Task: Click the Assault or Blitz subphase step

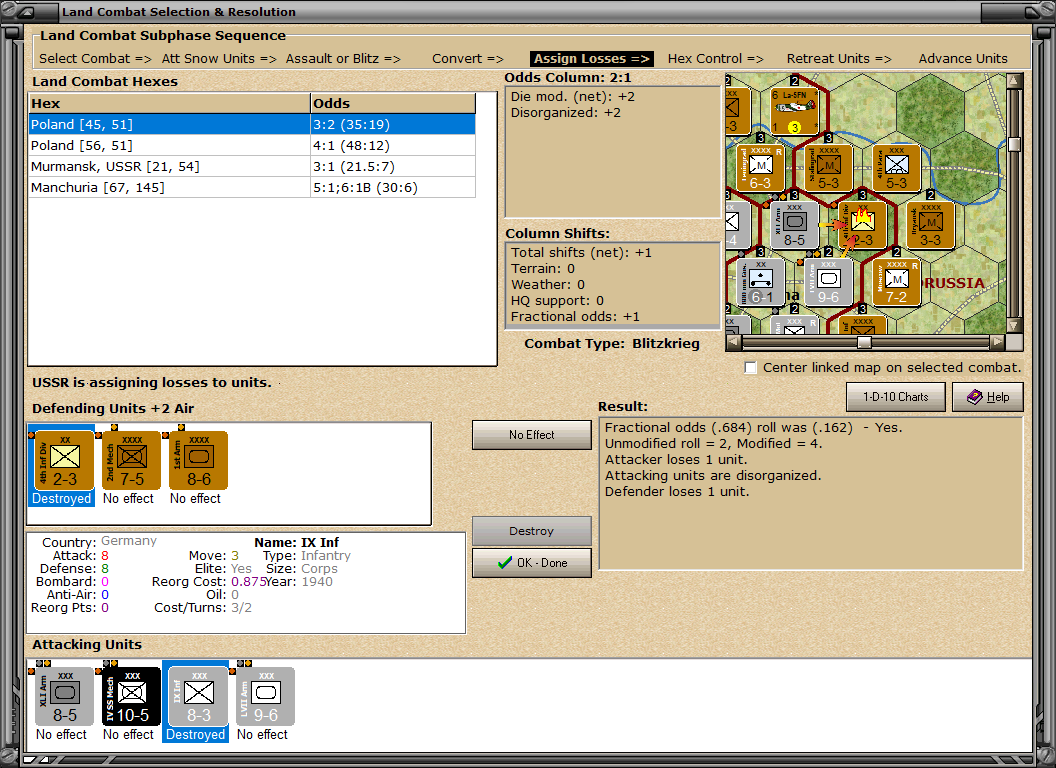Action: 343,59
